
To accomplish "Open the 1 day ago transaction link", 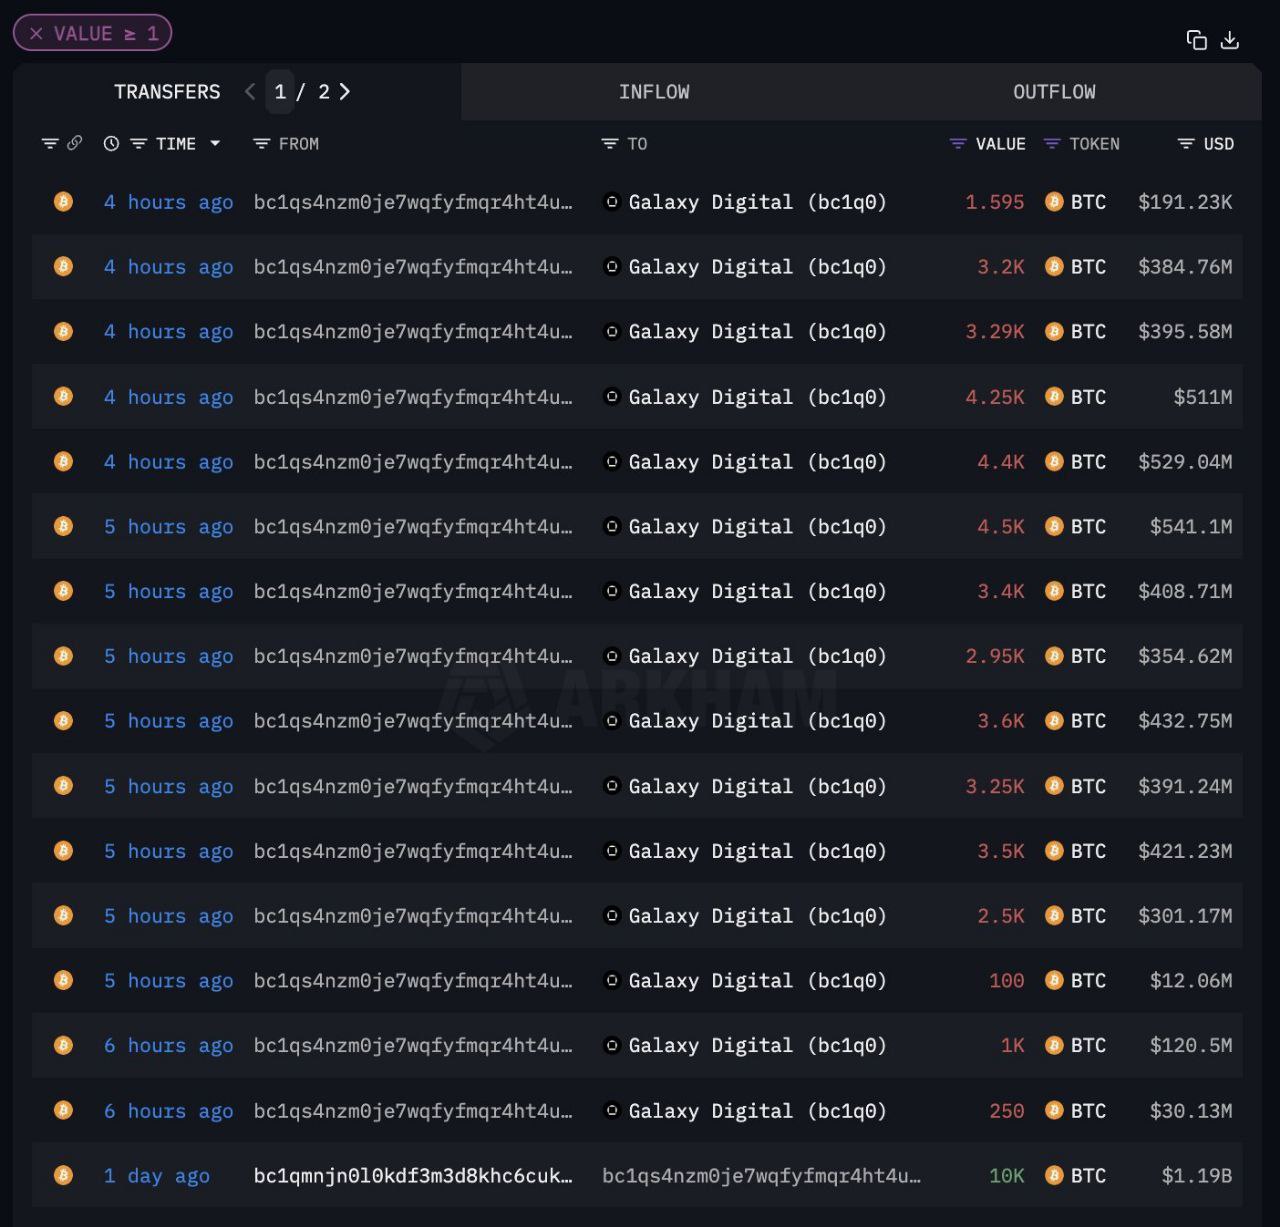I will 156,1176.
